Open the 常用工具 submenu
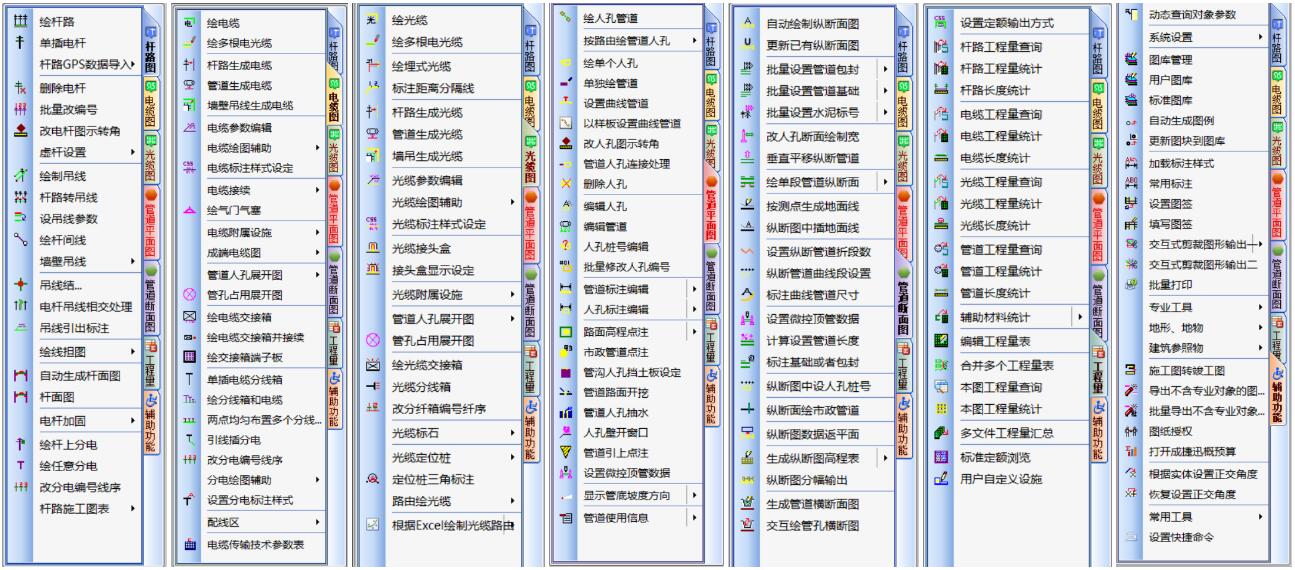The width and height of the screenshot is (1295, 570). pyautogui.click(x=1260, y=517)
